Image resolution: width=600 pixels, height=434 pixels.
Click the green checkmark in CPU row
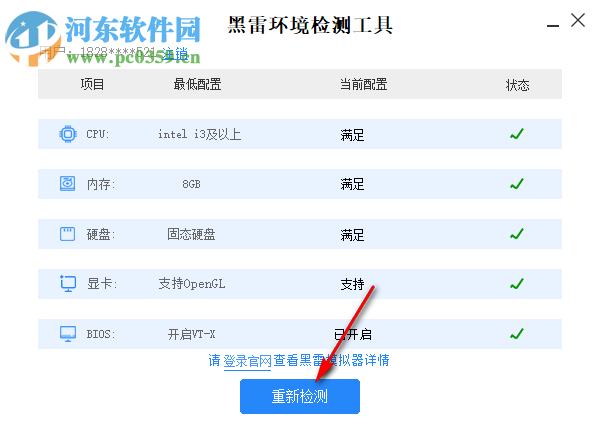tap(517, 134)
